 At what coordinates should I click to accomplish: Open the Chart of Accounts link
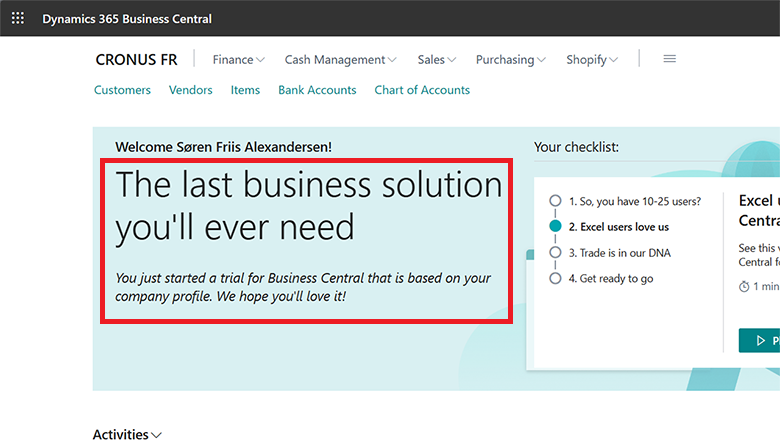[422, 90]
